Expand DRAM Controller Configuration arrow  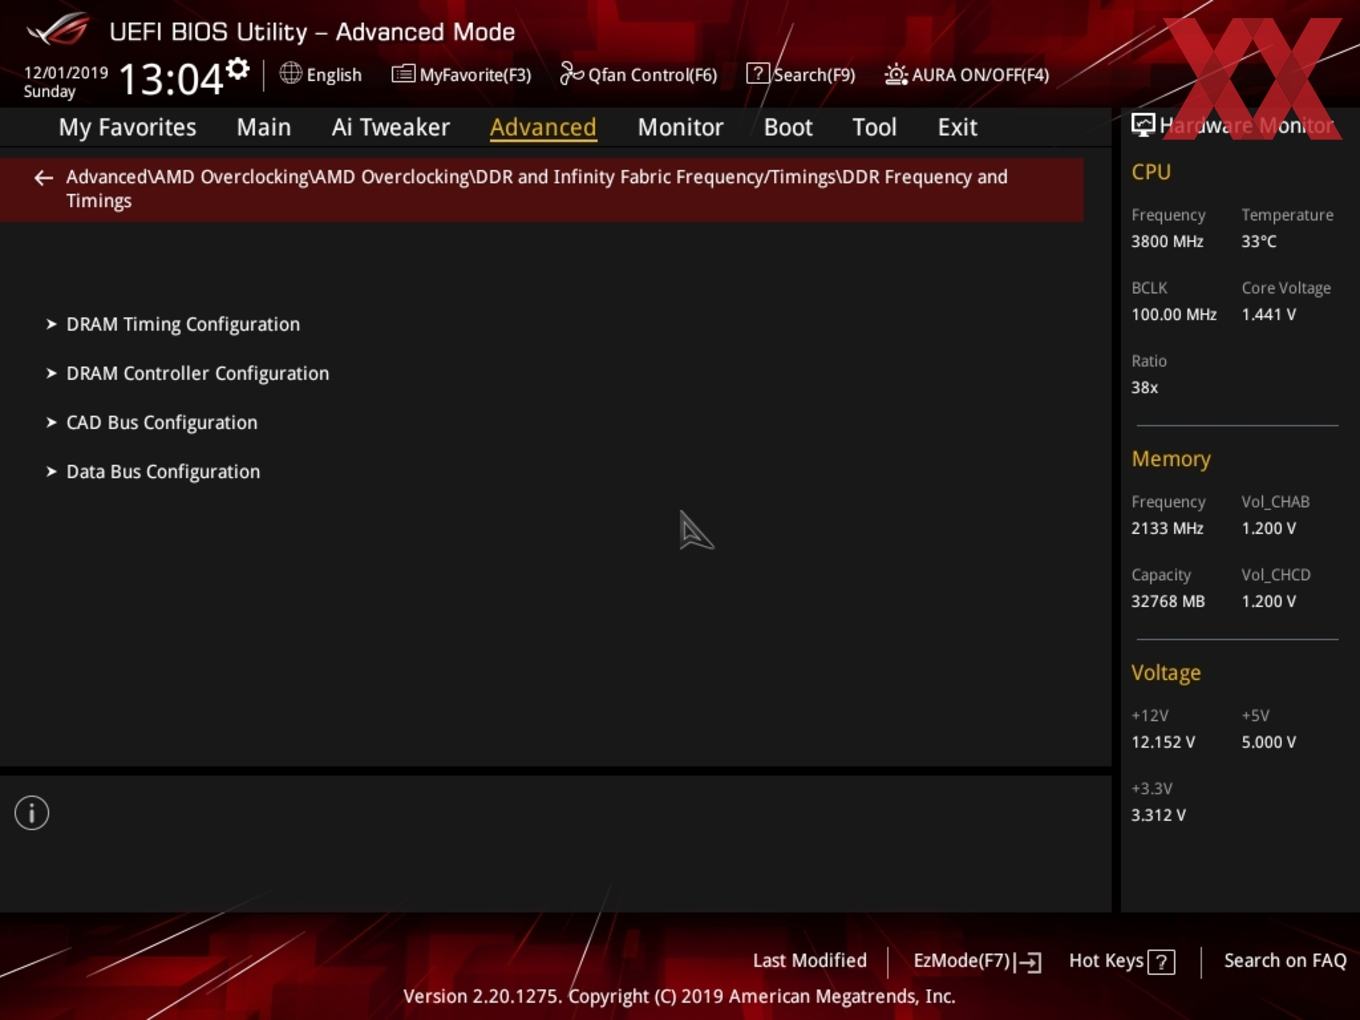[x=51, y=373]
